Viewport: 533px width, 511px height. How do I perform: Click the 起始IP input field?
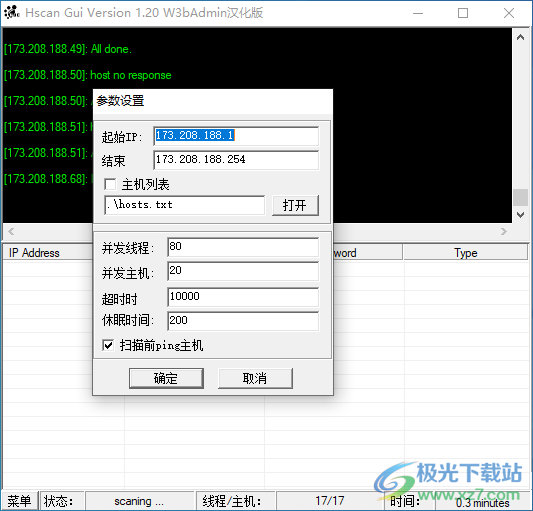[236, 136]
